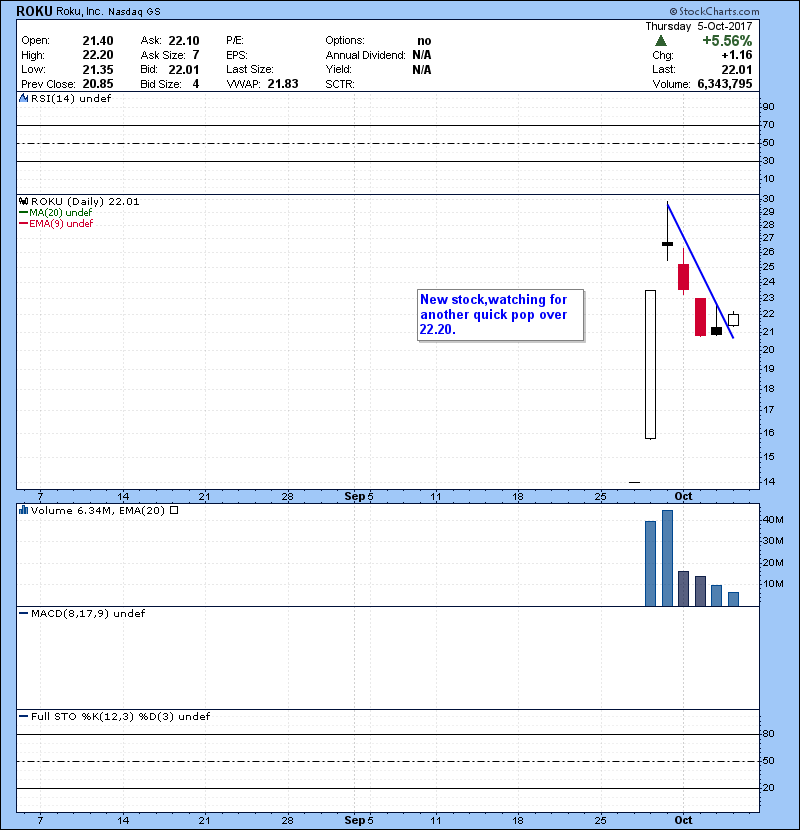Screen dimensions: 800x830
Task: Click the Open value 21.40
Action: coord(98,41)
